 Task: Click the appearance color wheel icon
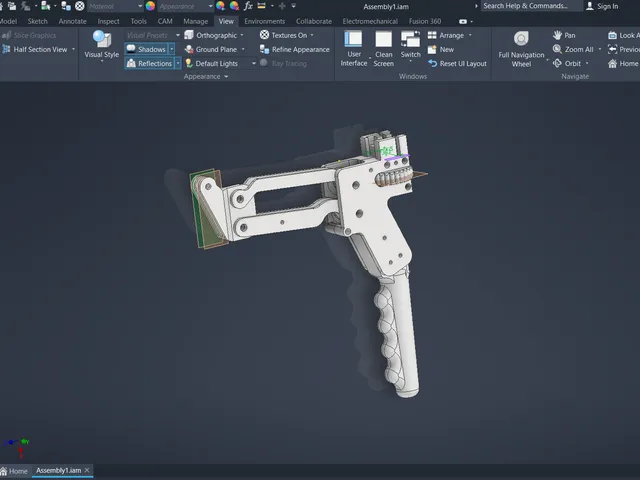[x=150, y=6]
